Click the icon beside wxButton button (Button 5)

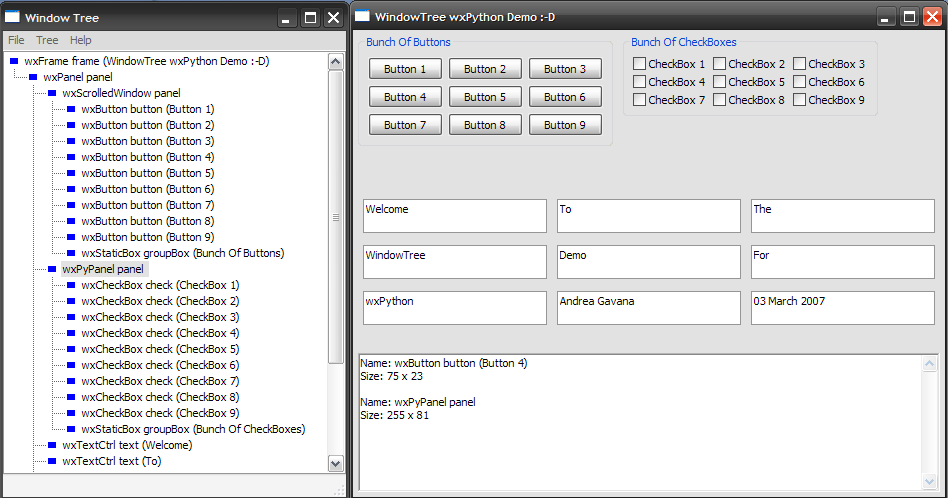[71, 173]
